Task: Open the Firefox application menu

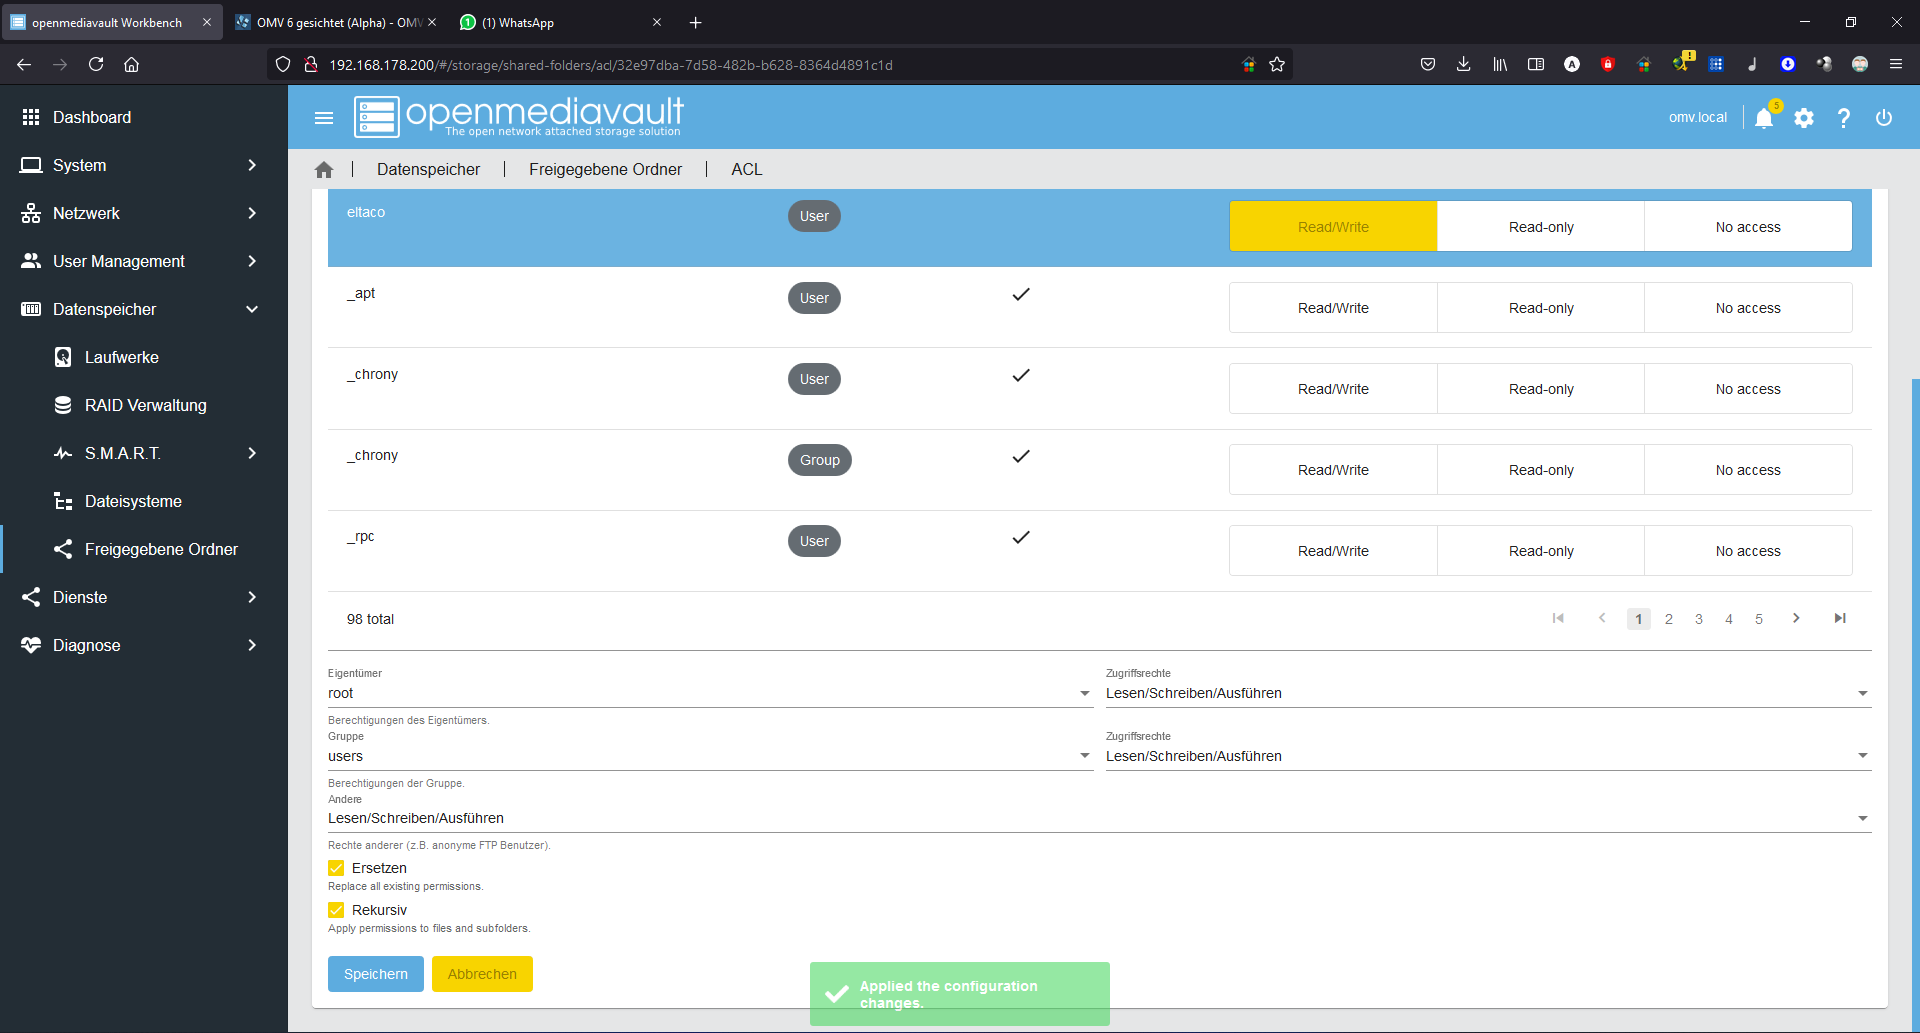Action: (1896, 64)
